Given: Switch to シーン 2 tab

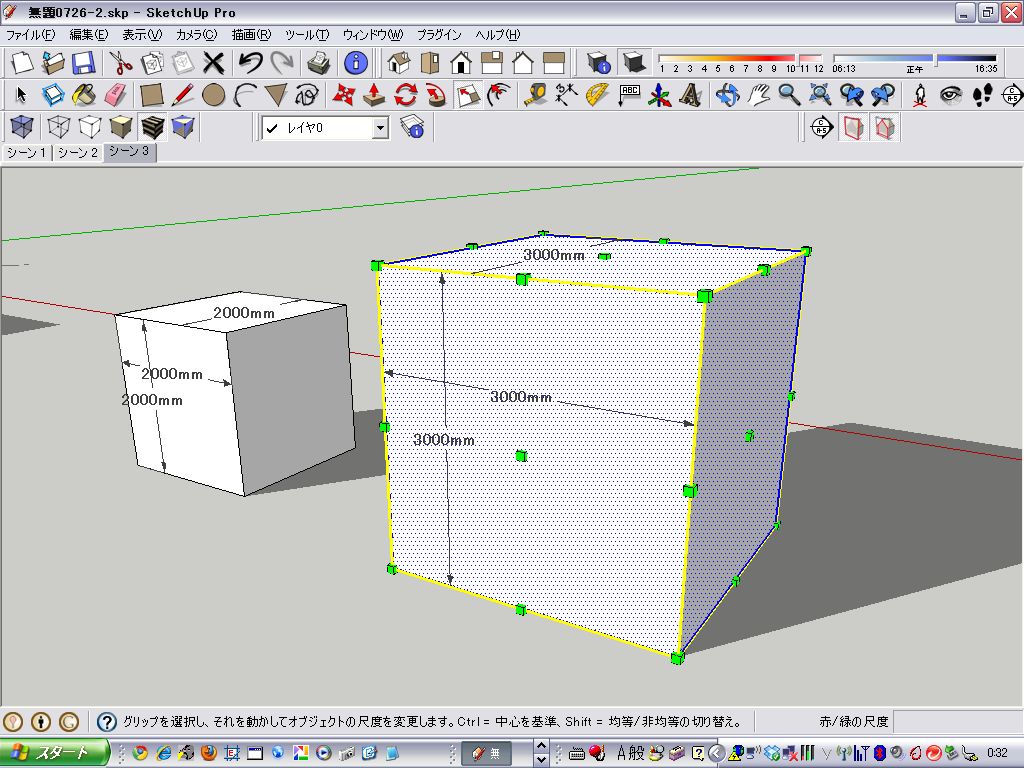Looking at the screenshot, I should pyautogui.click(x=77, y=152).
